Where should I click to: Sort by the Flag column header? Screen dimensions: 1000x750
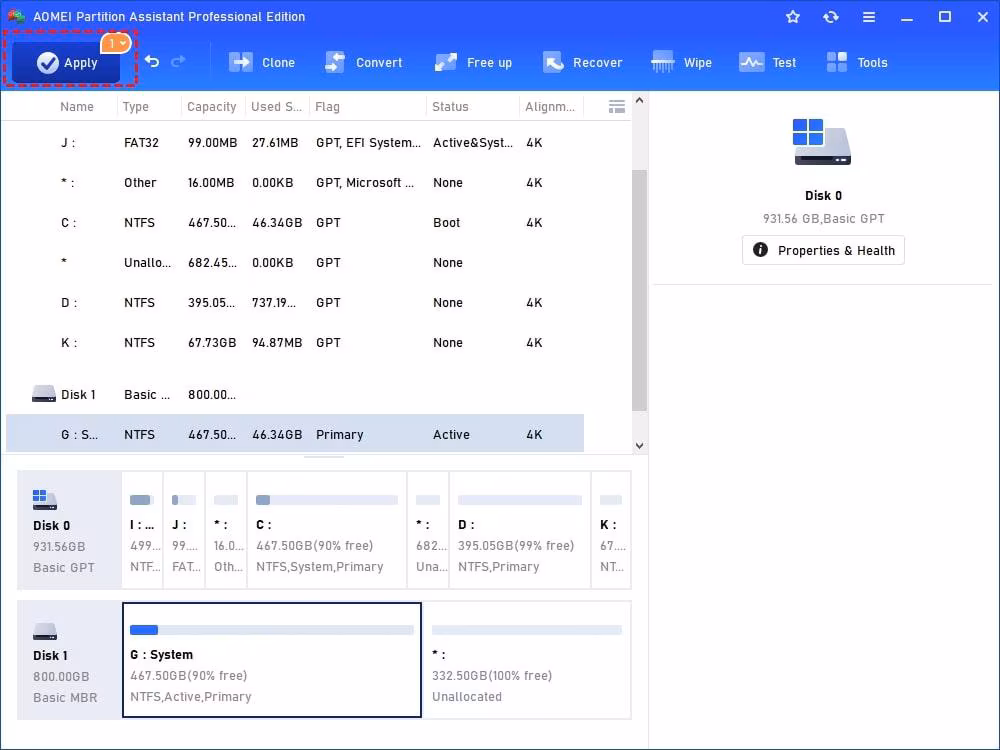click(327, 107)
